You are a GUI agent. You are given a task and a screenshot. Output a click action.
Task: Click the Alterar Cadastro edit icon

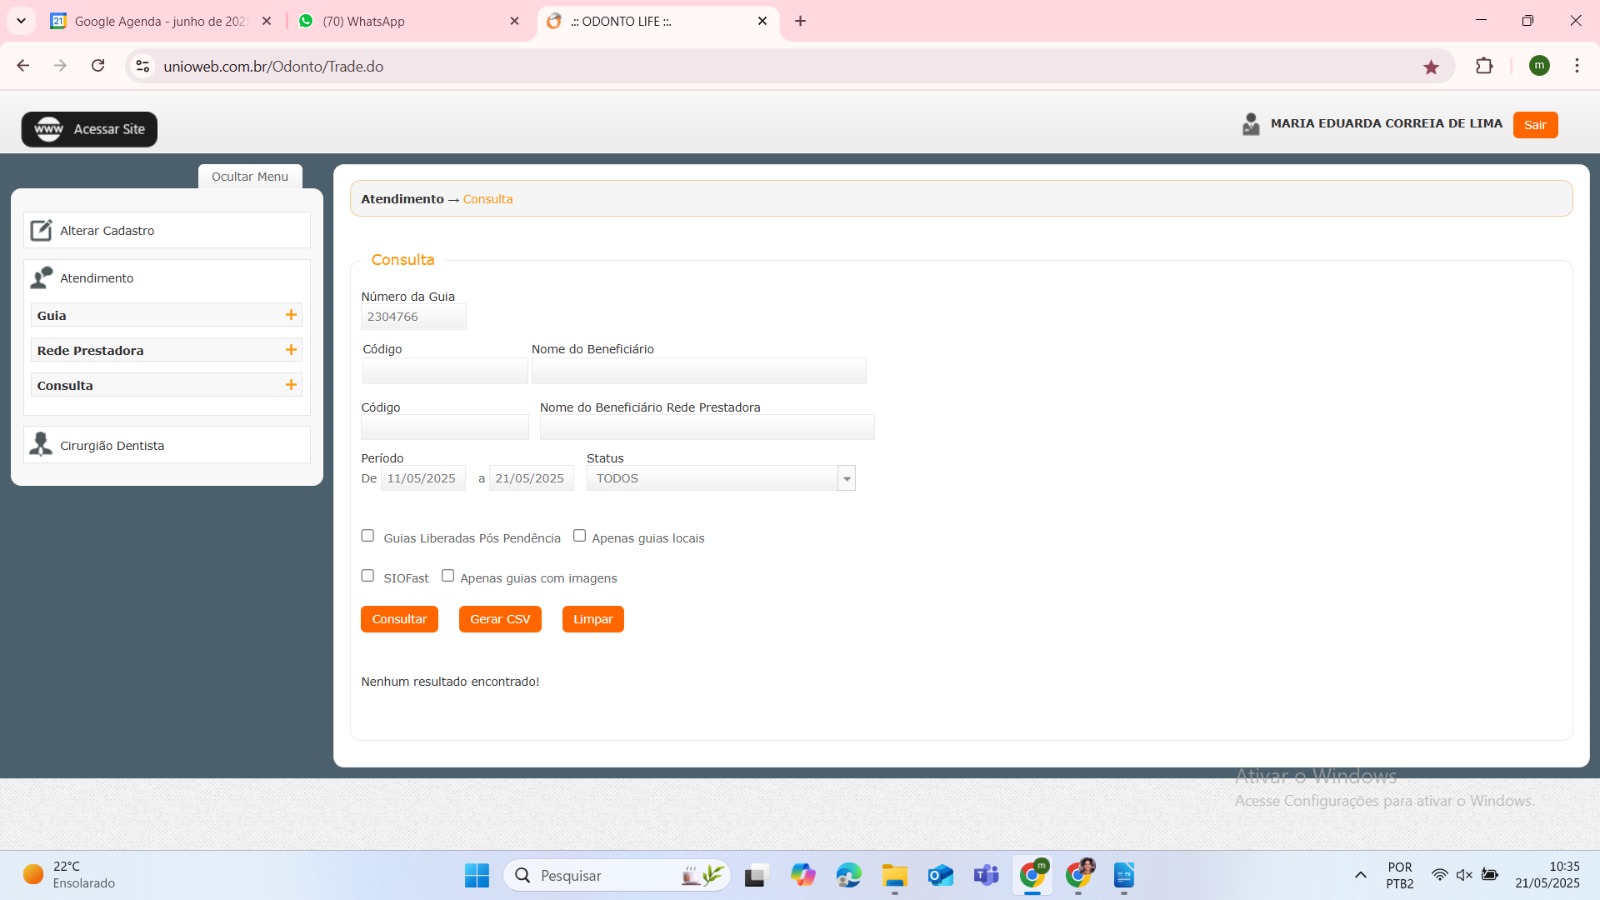(x=41, y=230)
